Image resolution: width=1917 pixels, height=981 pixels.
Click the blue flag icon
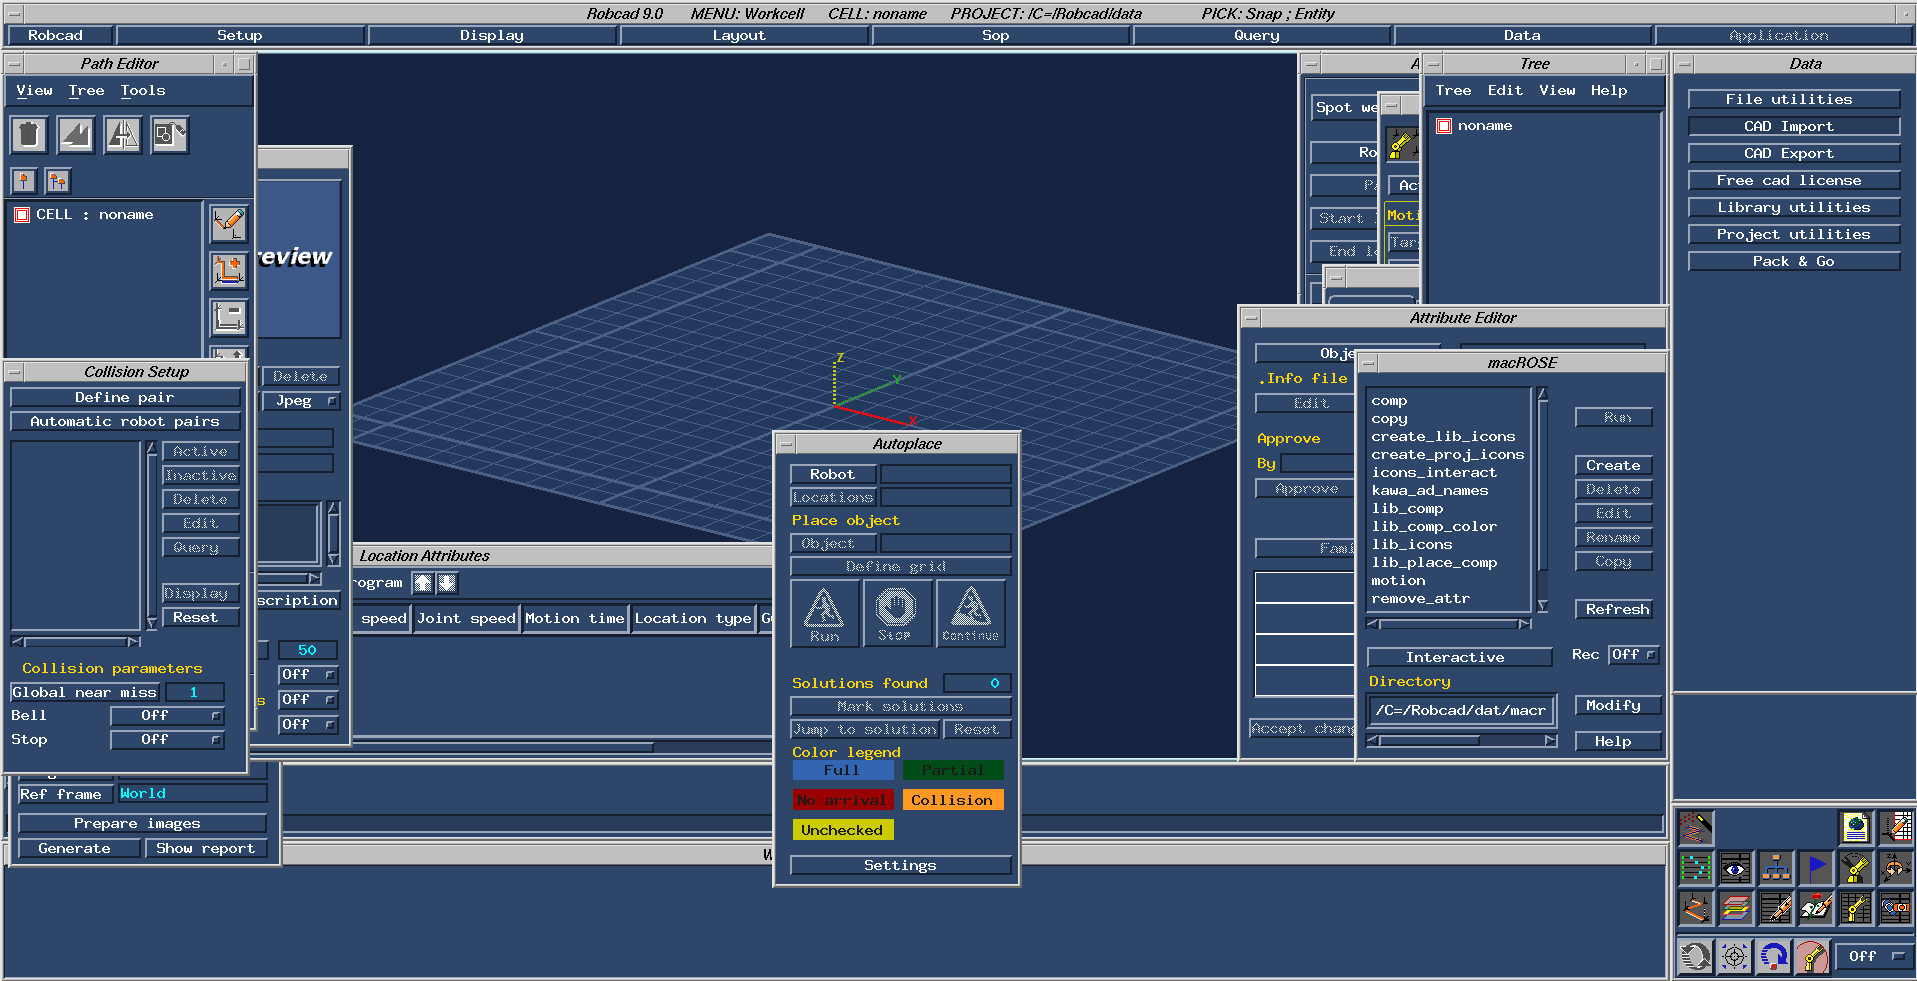(1816, 868)
